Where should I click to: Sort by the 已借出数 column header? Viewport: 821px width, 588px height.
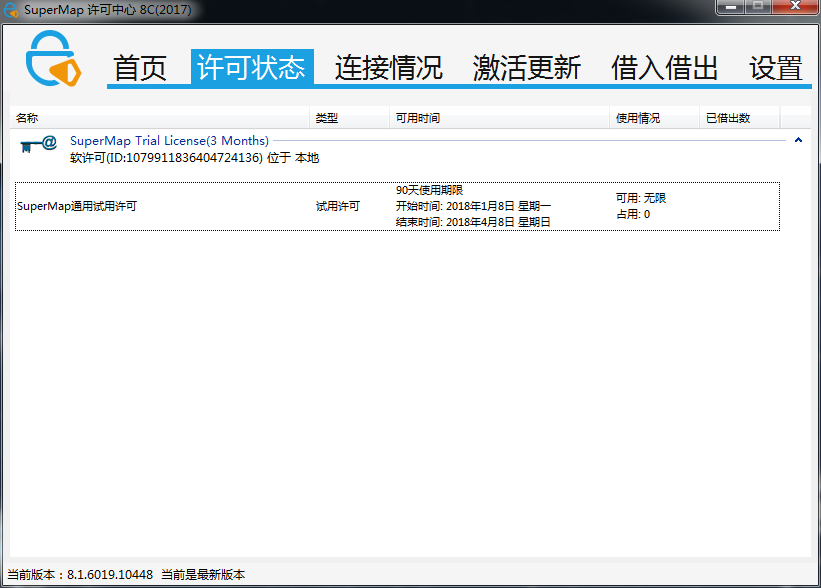click(x=740, y=118)
